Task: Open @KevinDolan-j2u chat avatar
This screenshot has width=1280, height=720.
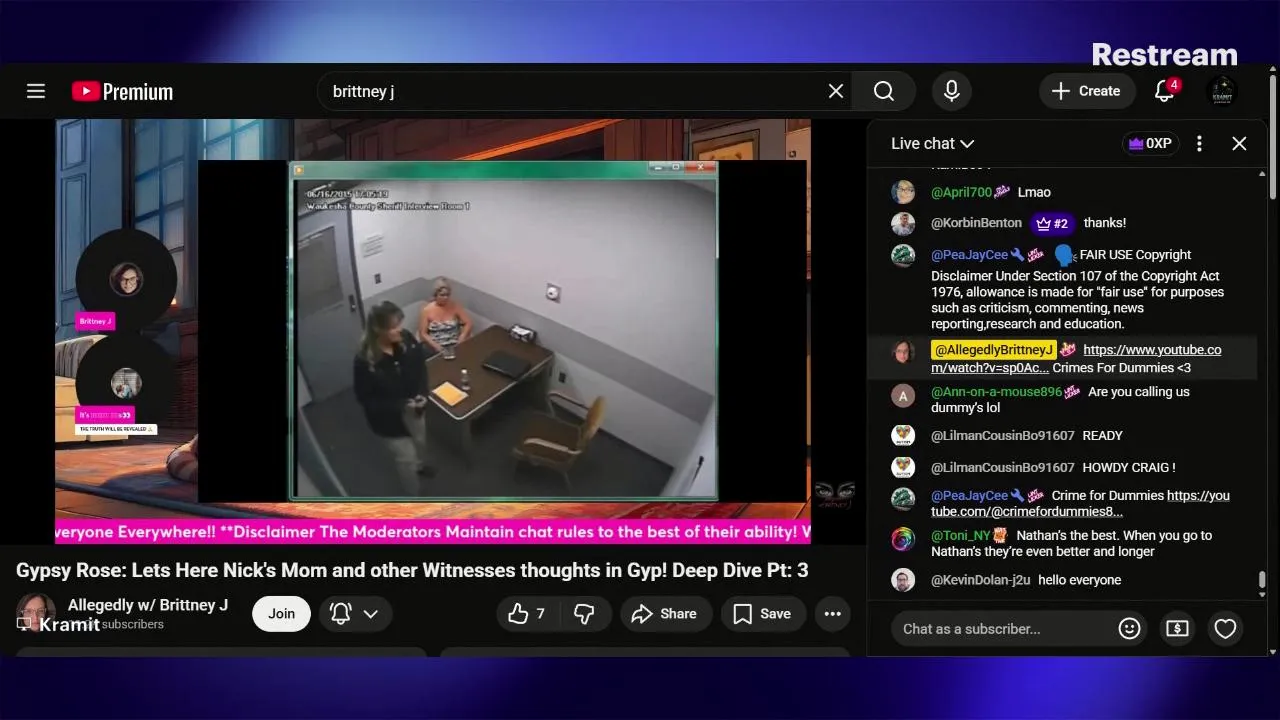Action: click(x=903, y=580)
